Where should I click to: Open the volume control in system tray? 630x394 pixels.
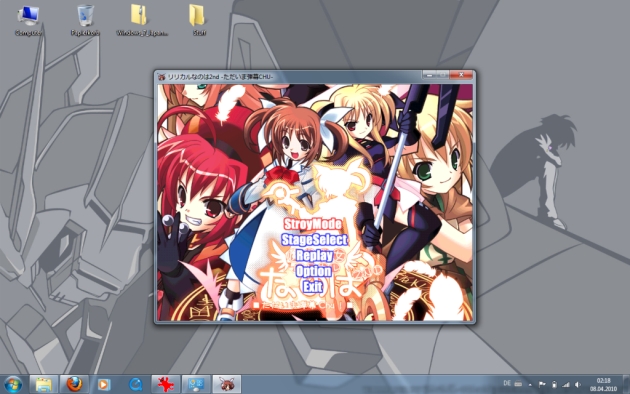pos(578,384)
